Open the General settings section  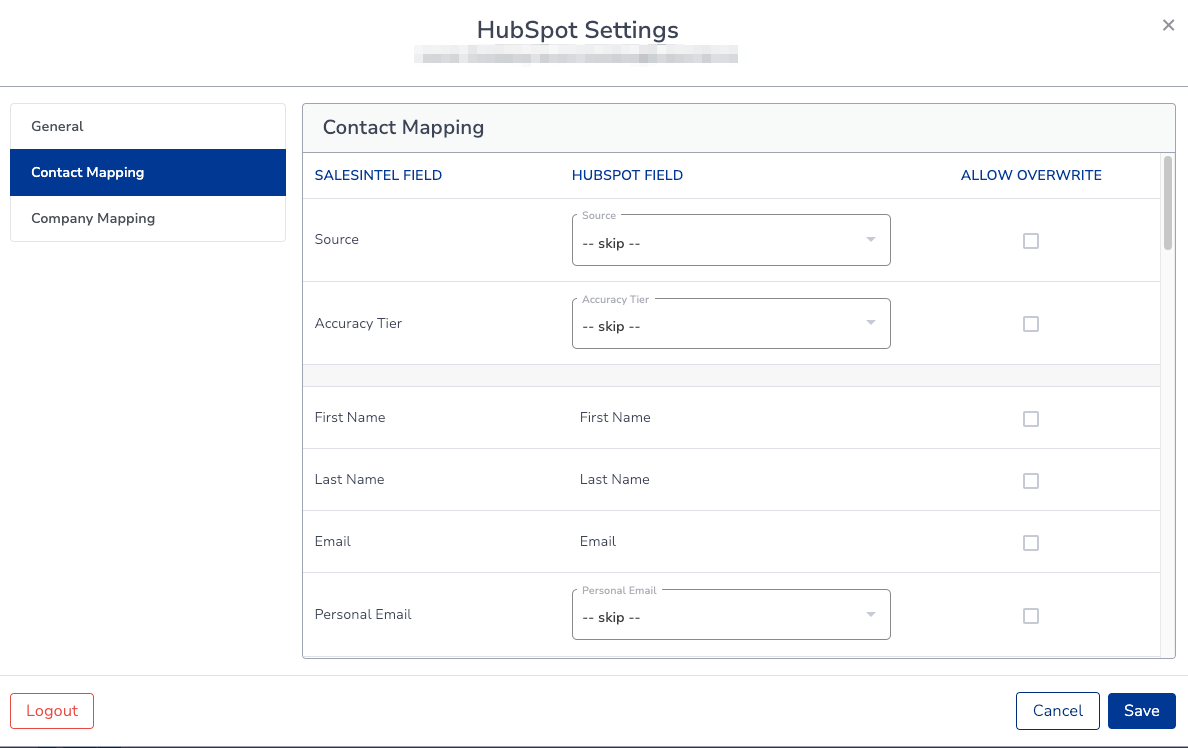pyautogui.click(x=148, y=127)
